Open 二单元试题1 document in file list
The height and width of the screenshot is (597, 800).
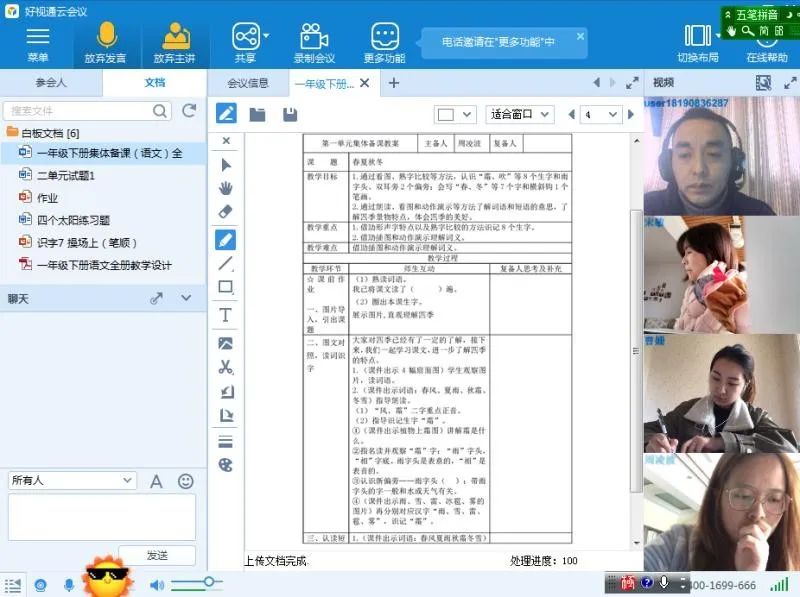tap(65, 175)
